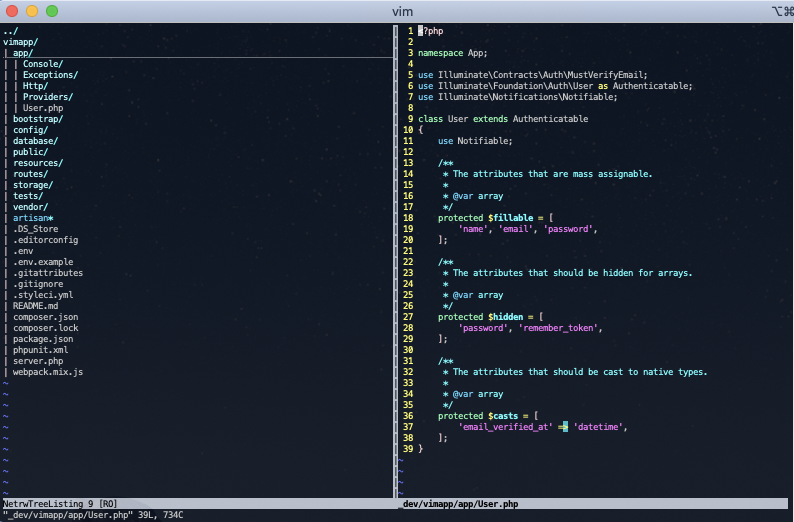Go up via the ../ parent entry
794x522 pixels.
click(10, 31)
